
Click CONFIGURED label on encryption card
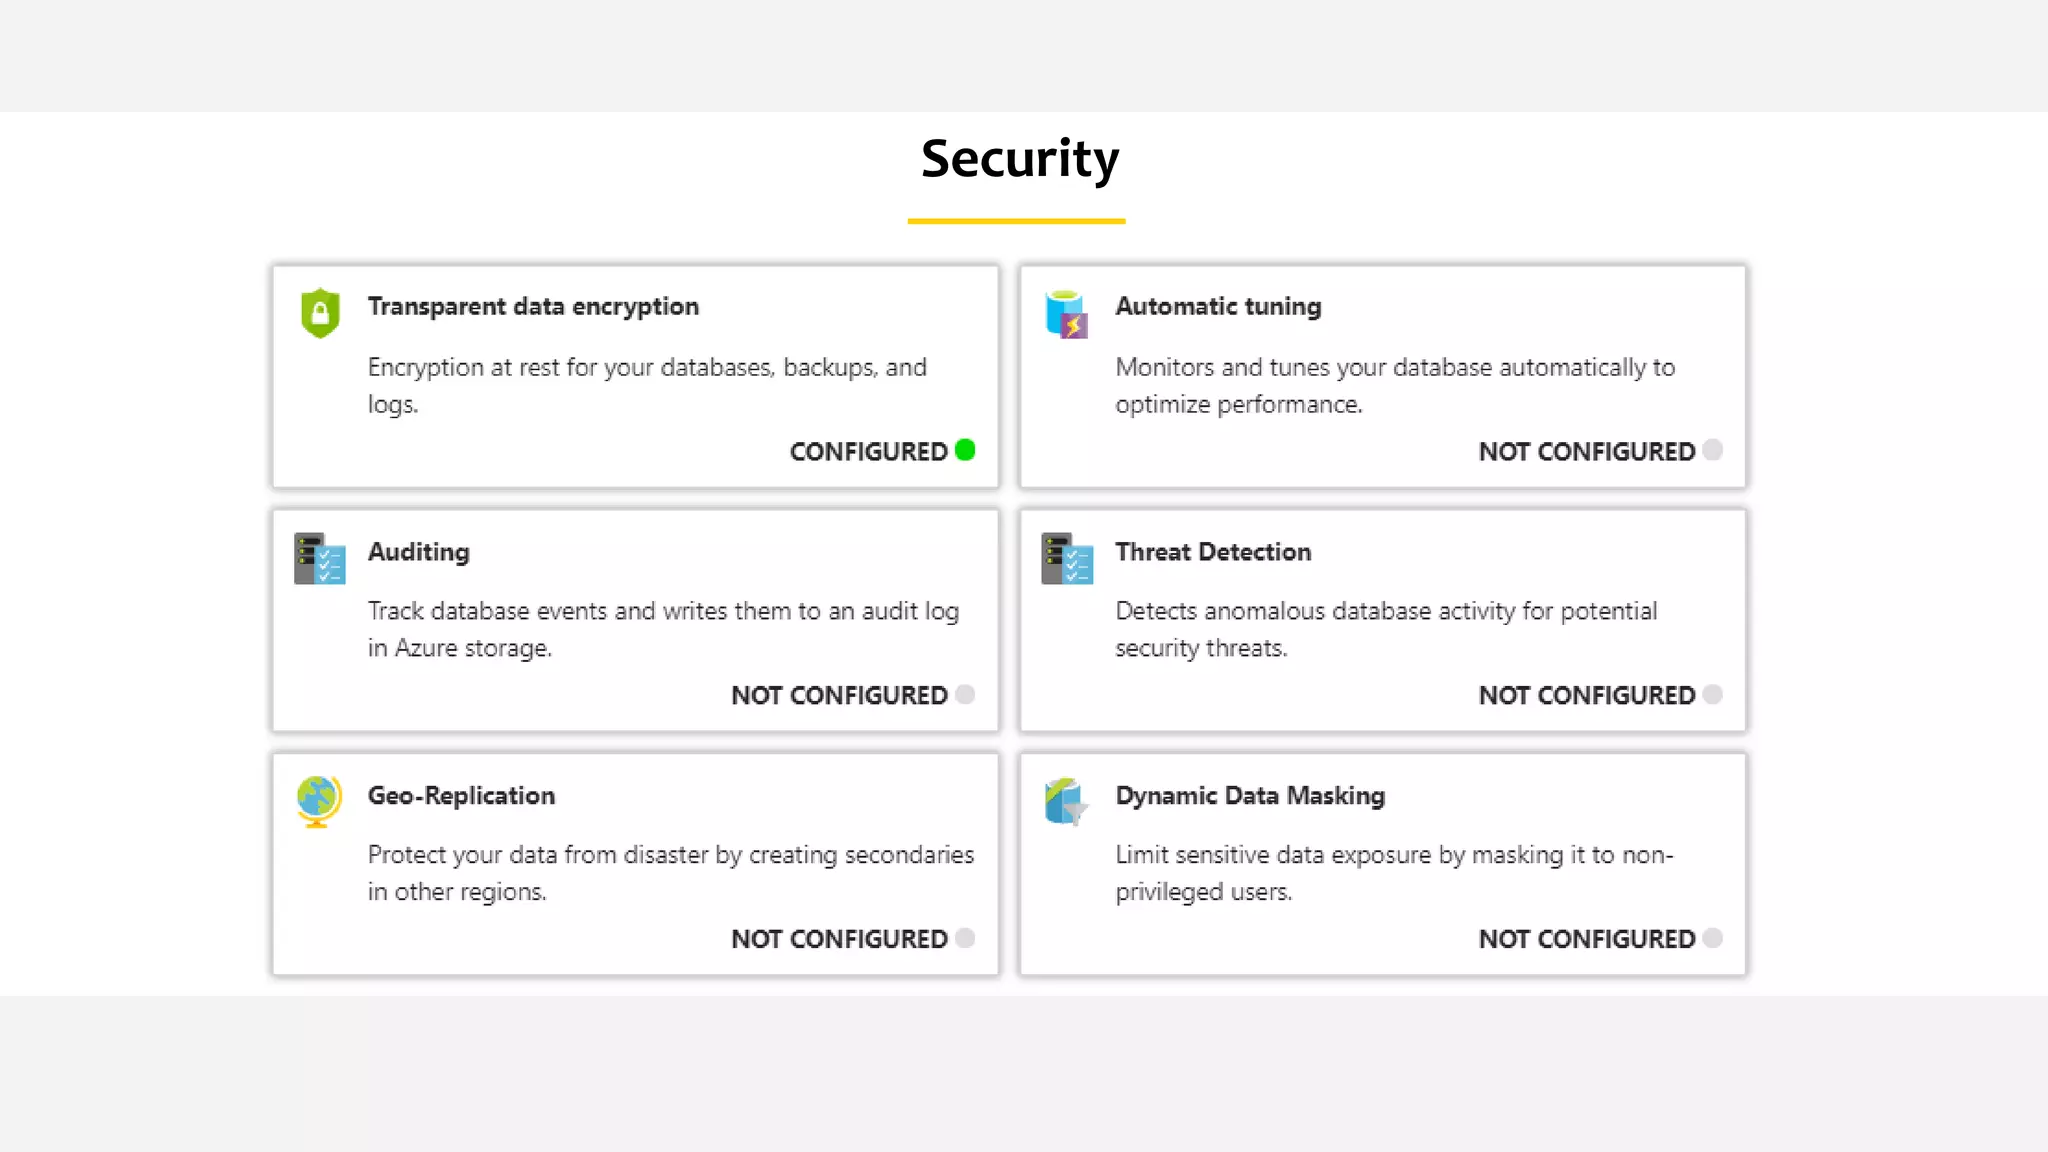pos(868,452)
